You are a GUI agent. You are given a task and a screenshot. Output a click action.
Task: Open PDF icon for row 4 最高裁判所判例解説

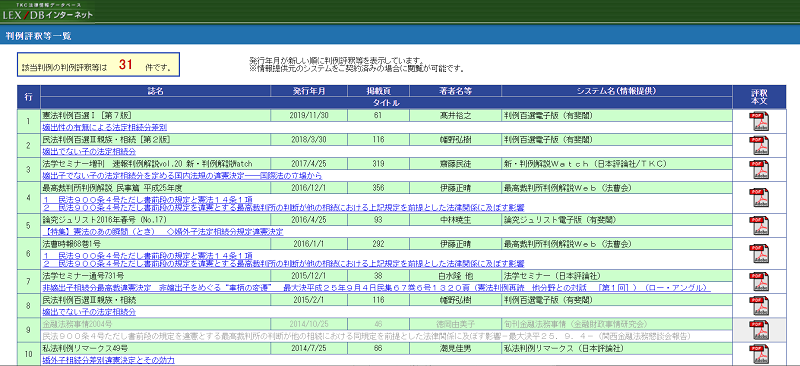coord(759,198)
